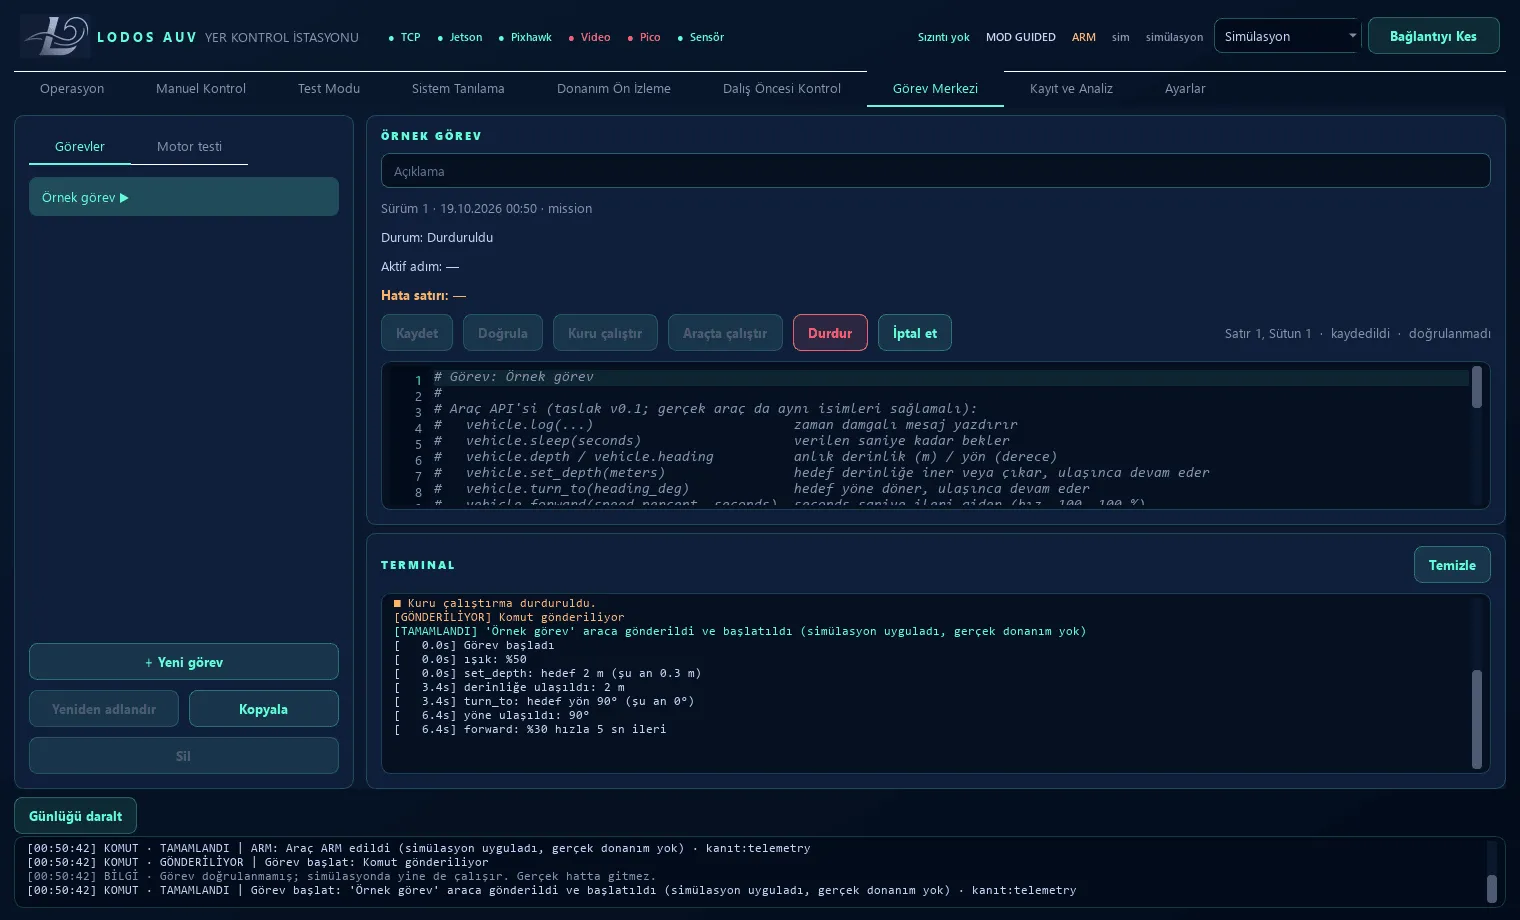Open the Ayarlar tab
This screenshot has height=920, width=1520.
[1185, 88]
